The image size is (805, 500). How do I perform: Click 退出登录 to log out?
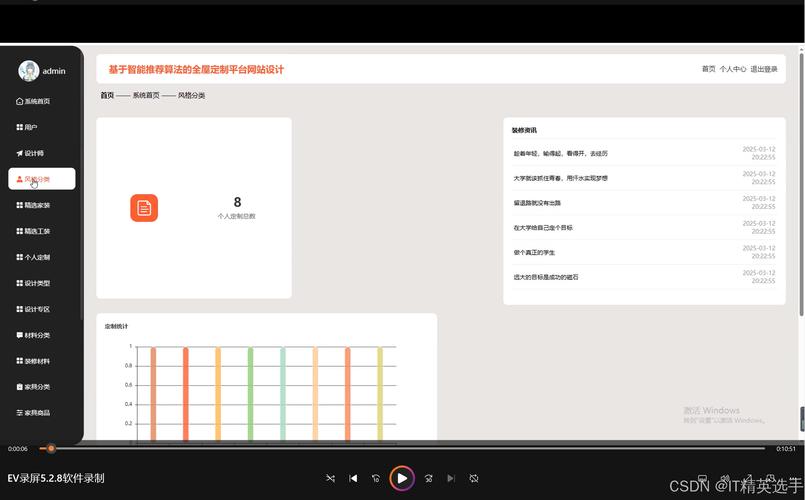[764, 69]
